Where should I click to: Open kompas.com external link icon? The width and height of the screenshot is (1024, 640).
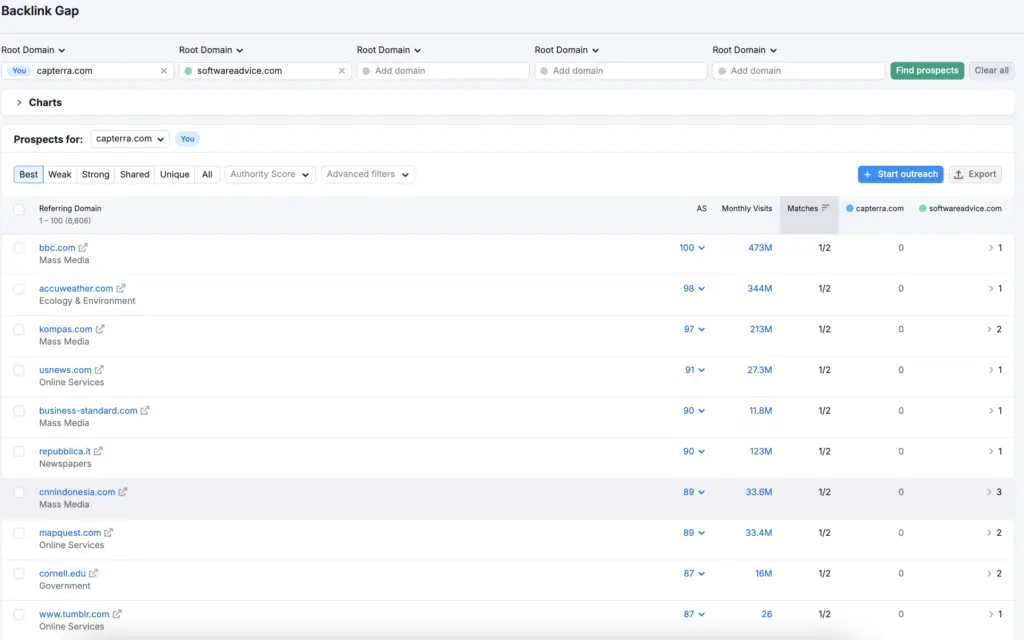click(x=100, y=329)
